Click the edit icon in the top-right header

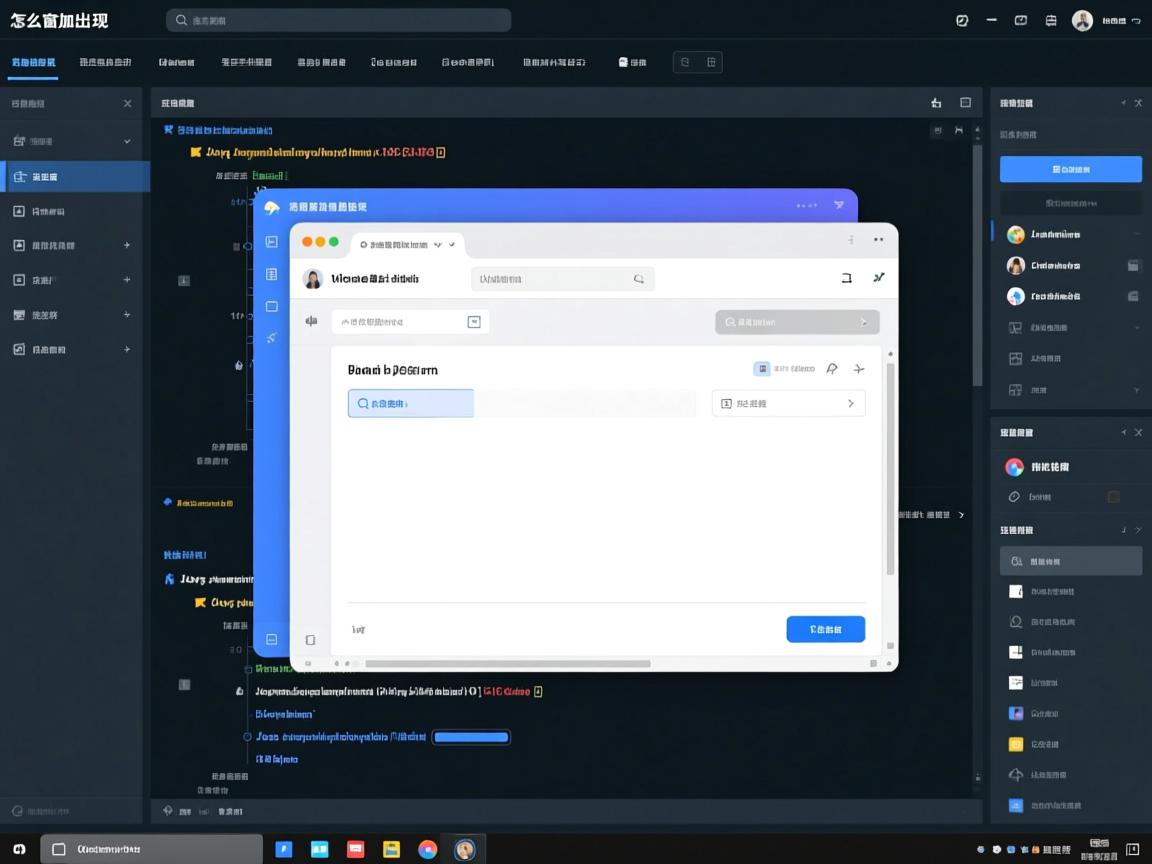pyautogui.click(x=962, y=20)
